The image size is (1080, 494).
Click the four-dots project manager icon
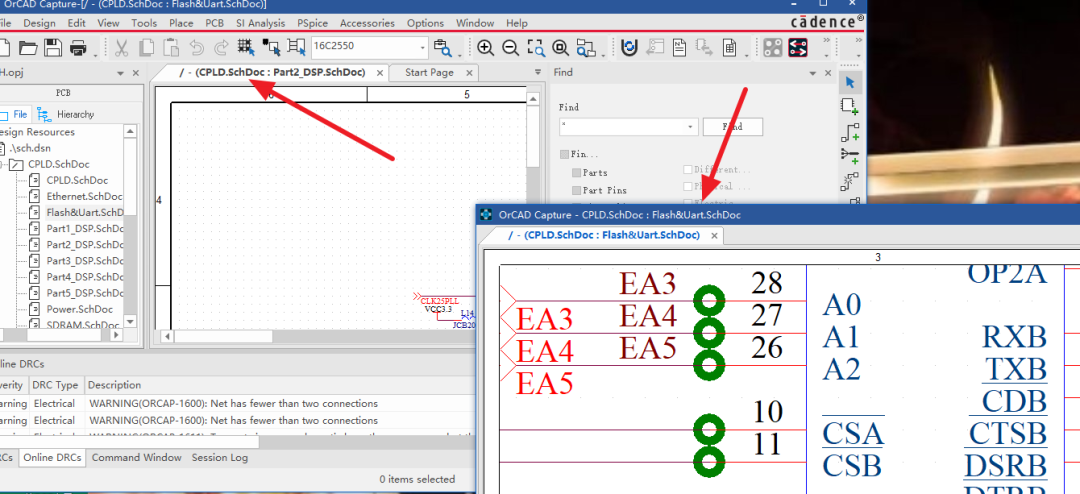[773, 48]
